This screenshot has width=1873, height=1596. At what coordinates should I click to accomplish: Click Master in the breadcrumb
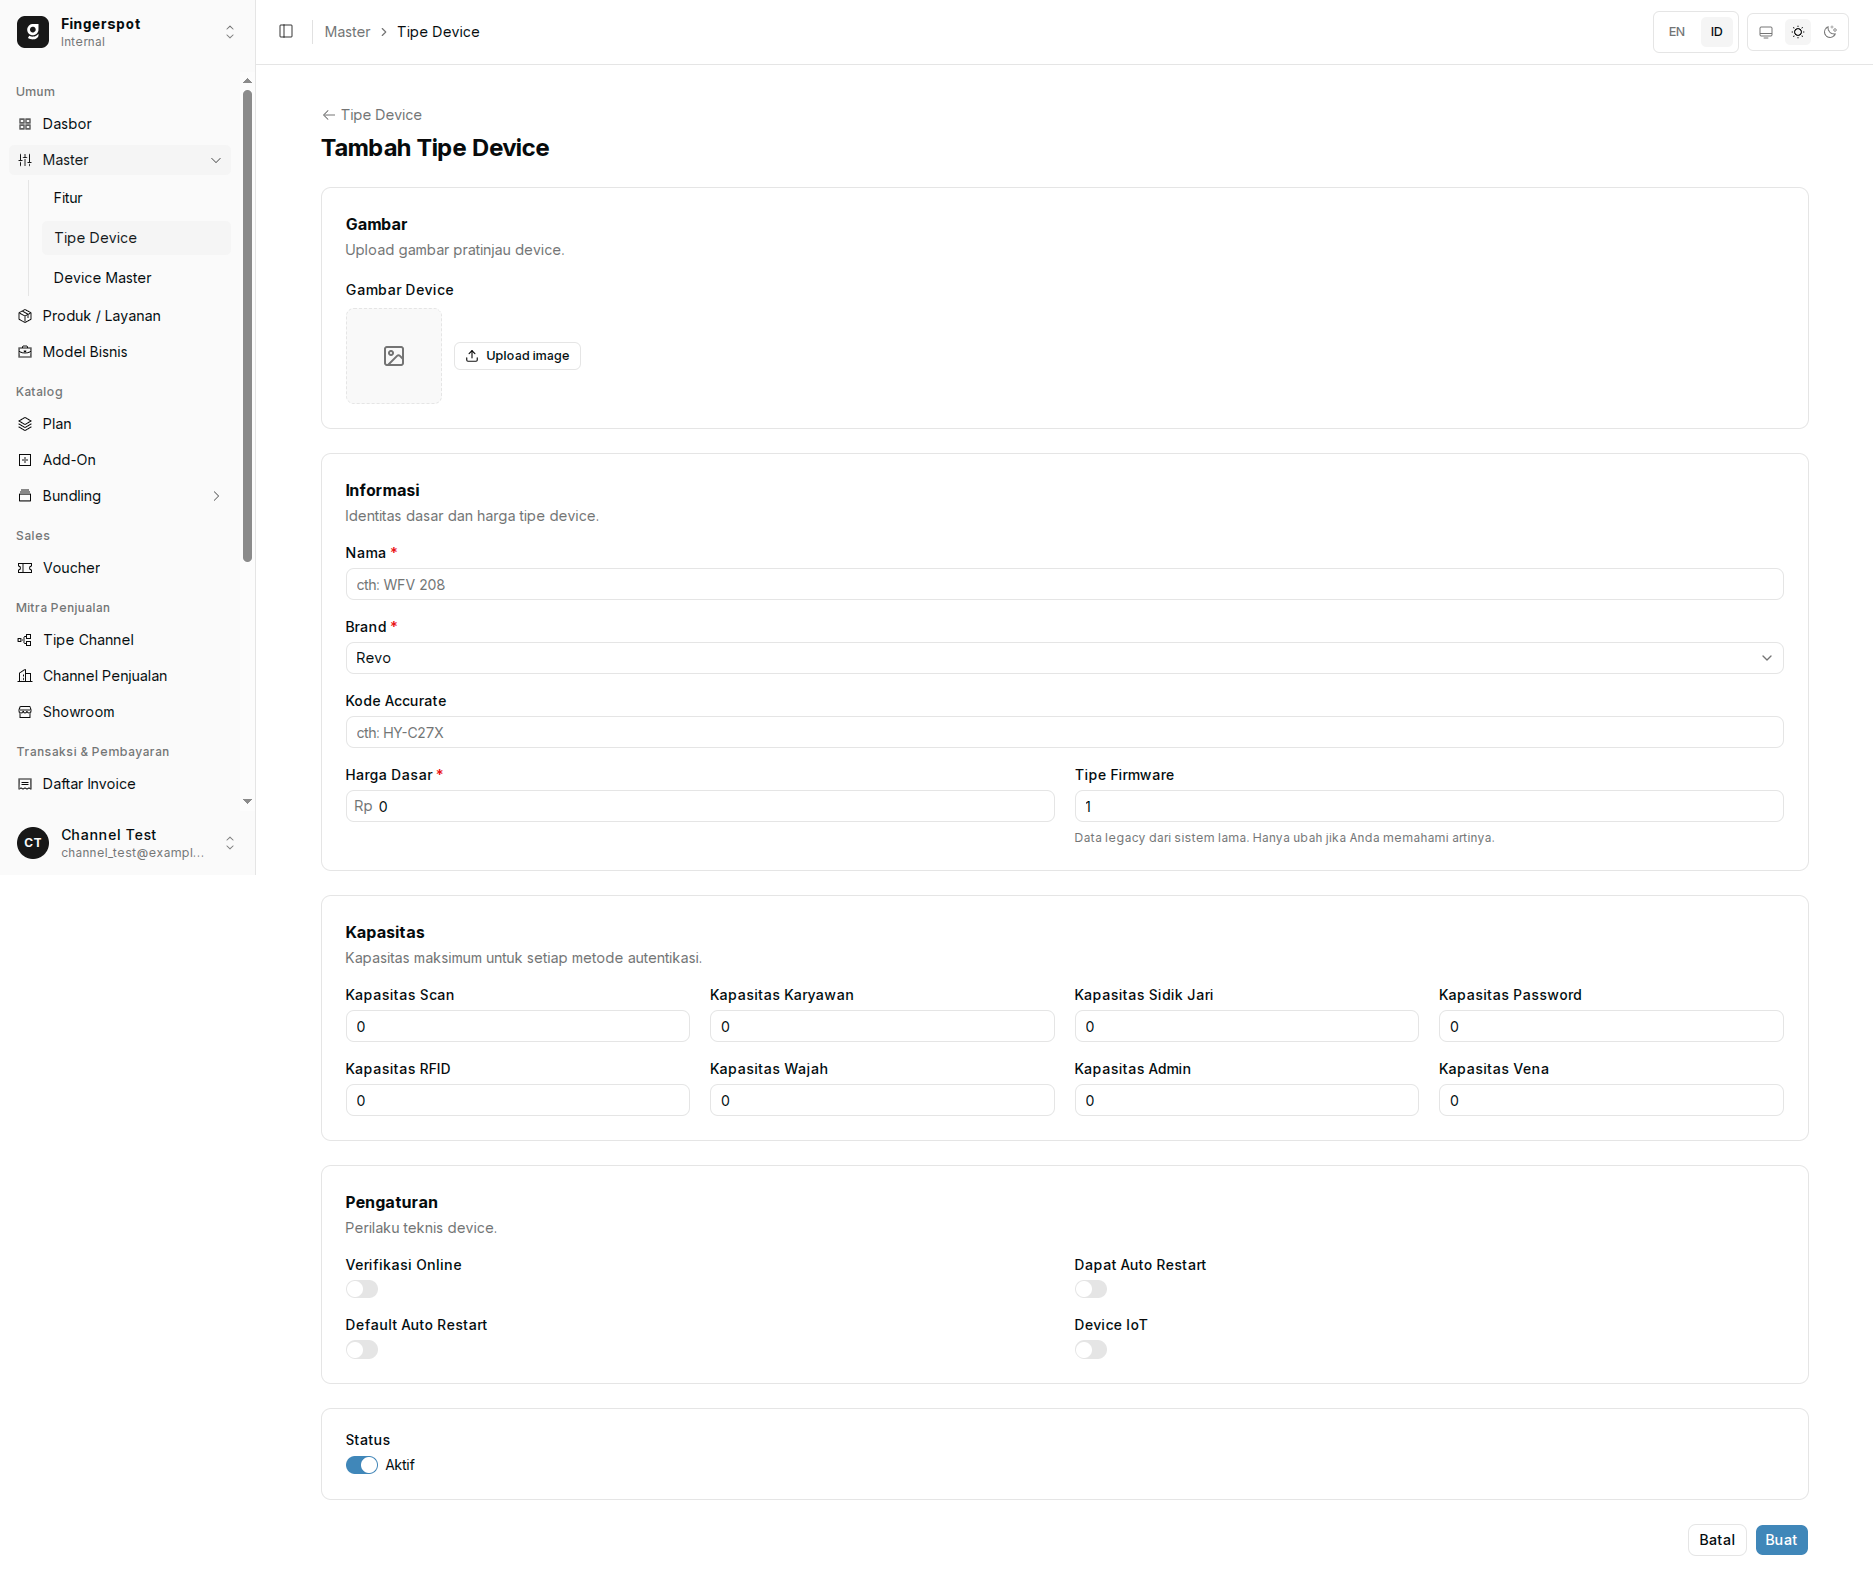[x=347, y=32]
